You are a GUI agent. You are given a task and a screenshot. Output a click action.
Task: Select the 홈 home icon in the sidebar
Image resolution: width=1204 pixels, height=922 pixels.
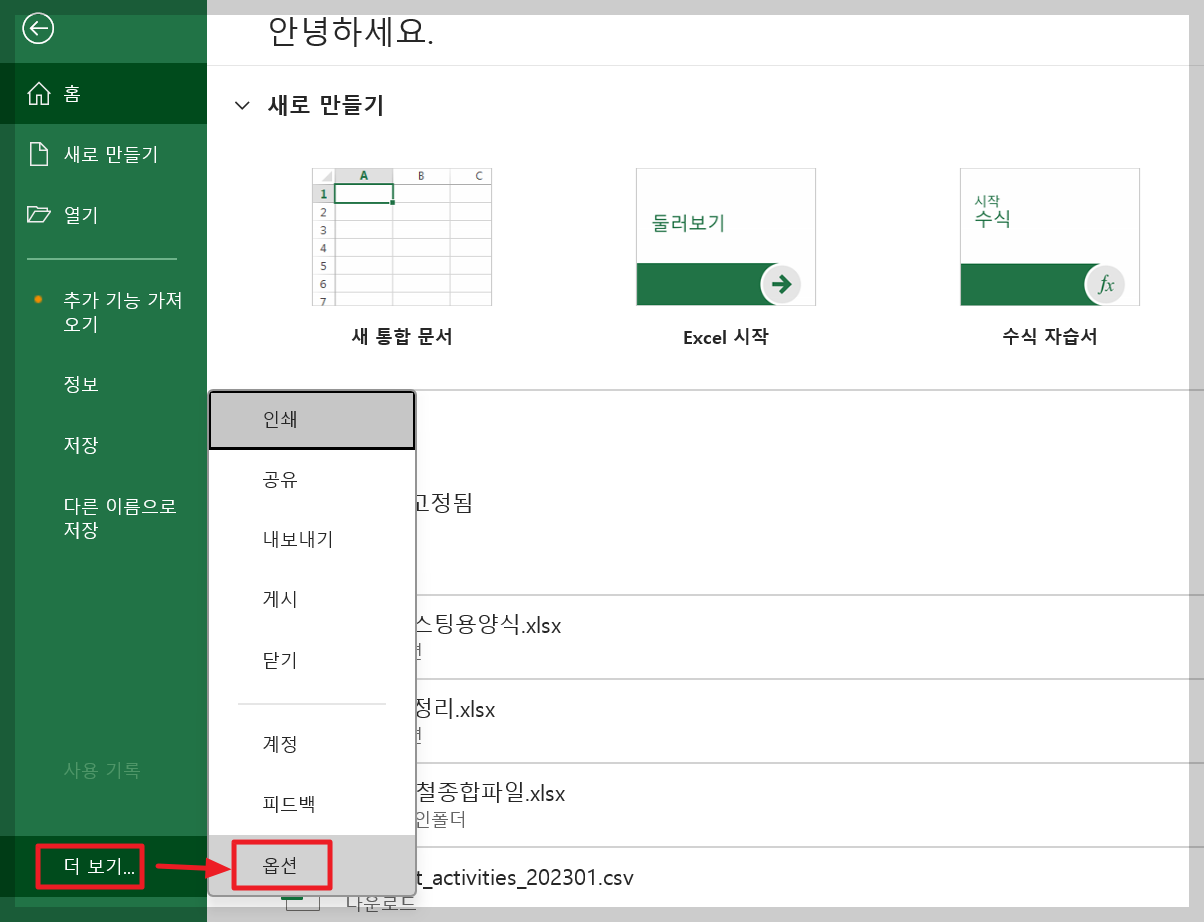pos(39,93)
